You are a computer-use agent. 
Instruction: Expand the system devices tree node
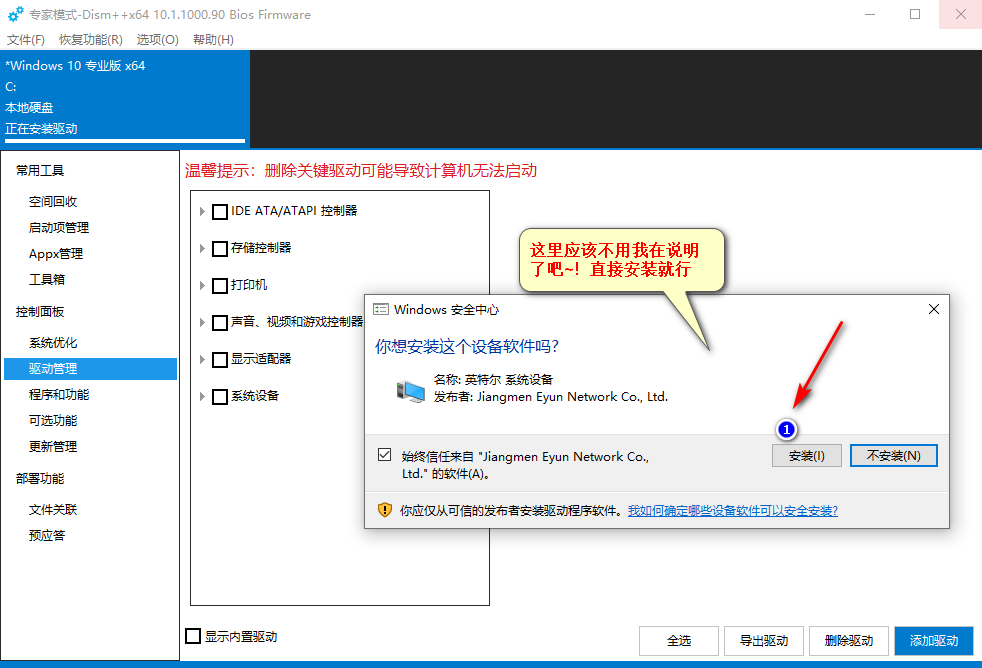(x=203, y=396)
